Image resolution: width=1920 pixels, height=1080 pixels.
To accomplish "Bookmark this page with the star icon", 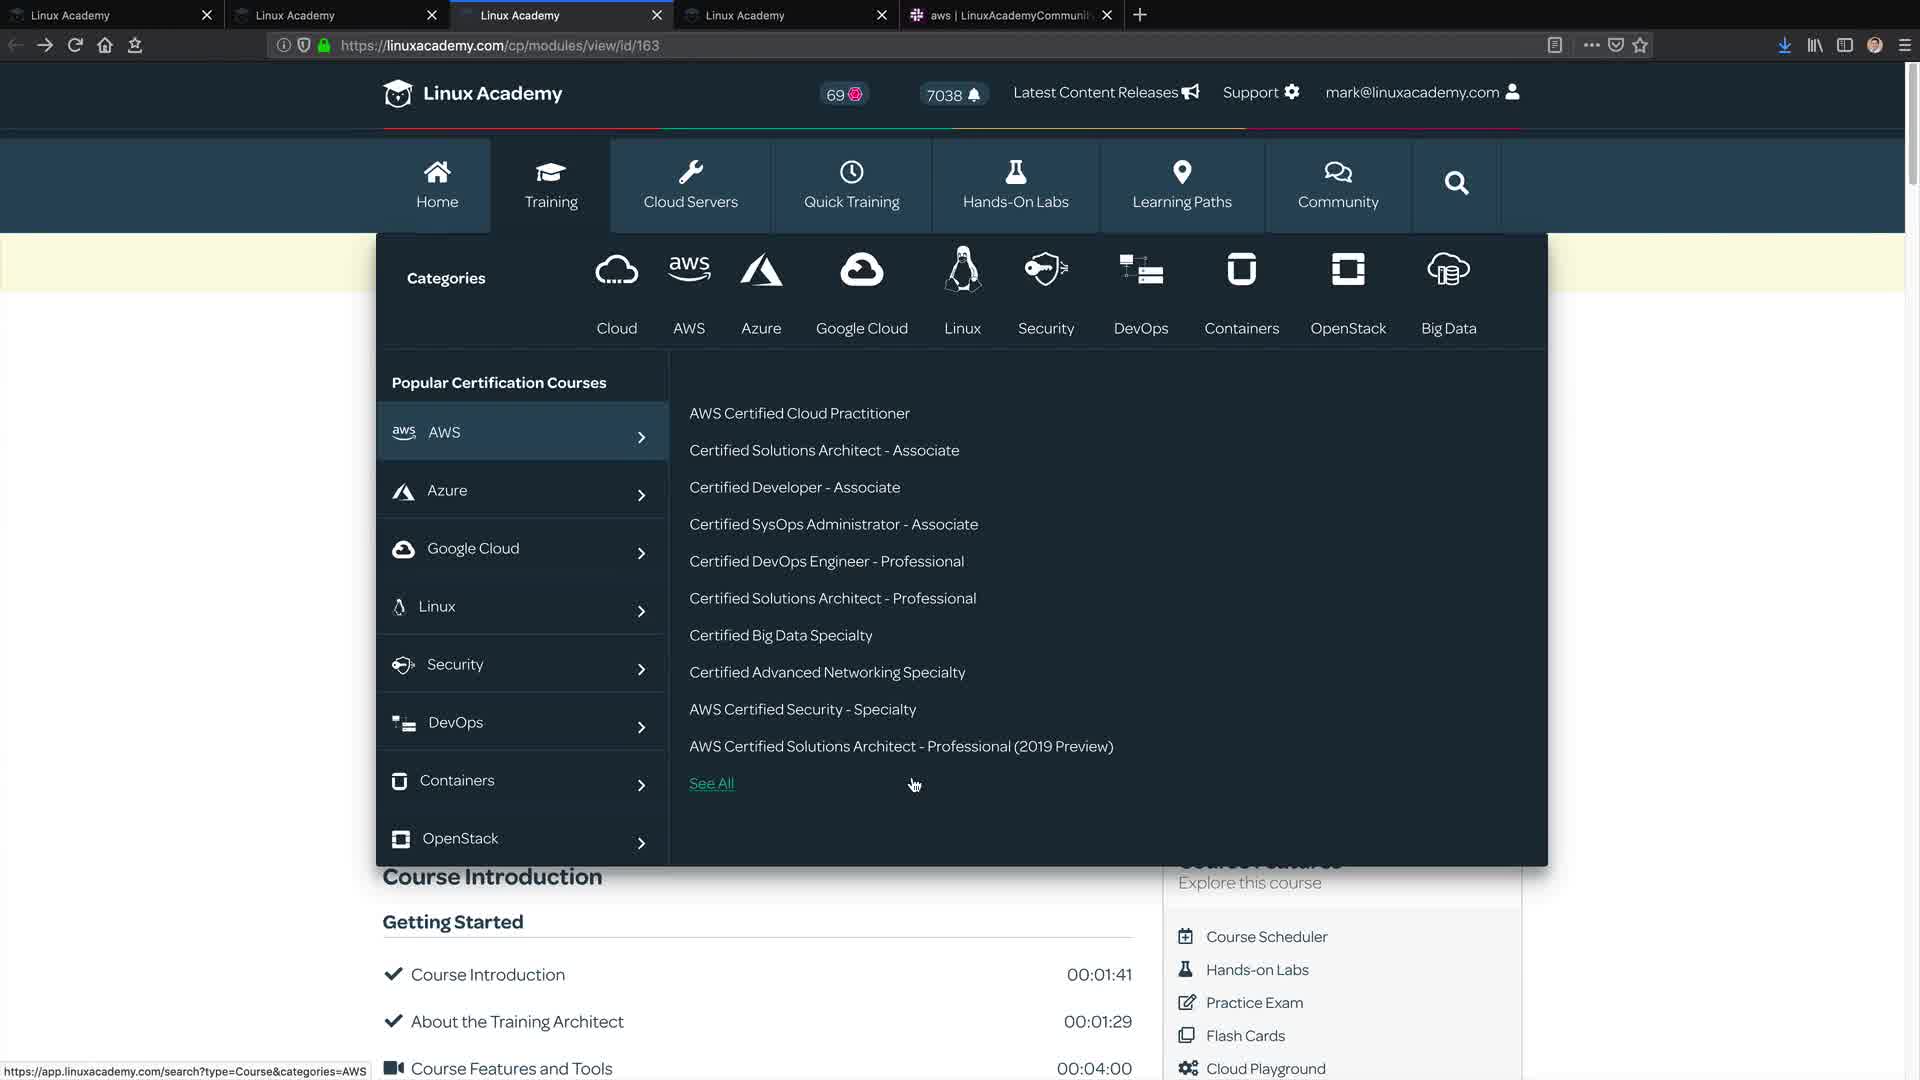I will 1640,45.
